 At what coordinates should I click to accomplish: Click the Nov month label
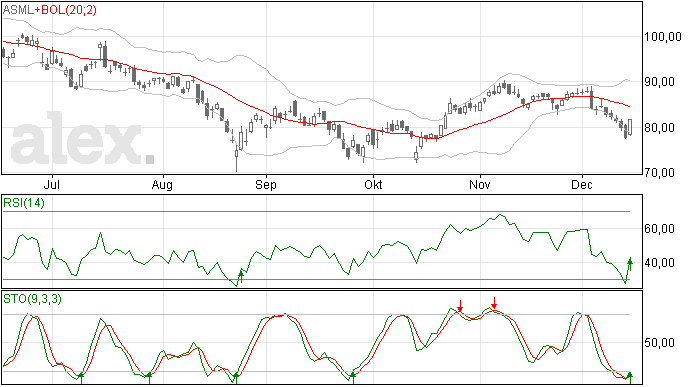[480, 184]
